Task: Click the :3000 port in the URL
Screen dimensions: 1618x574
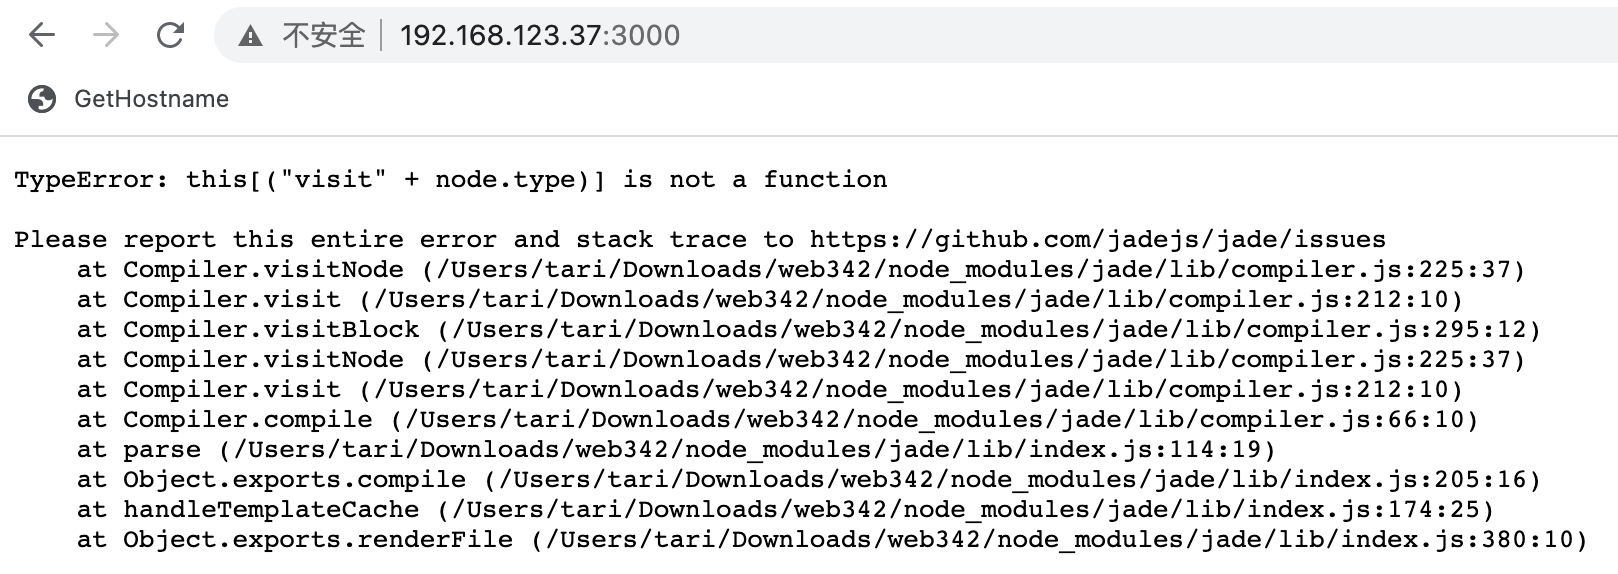Action: pyautogui.click(x=642, y=36)
